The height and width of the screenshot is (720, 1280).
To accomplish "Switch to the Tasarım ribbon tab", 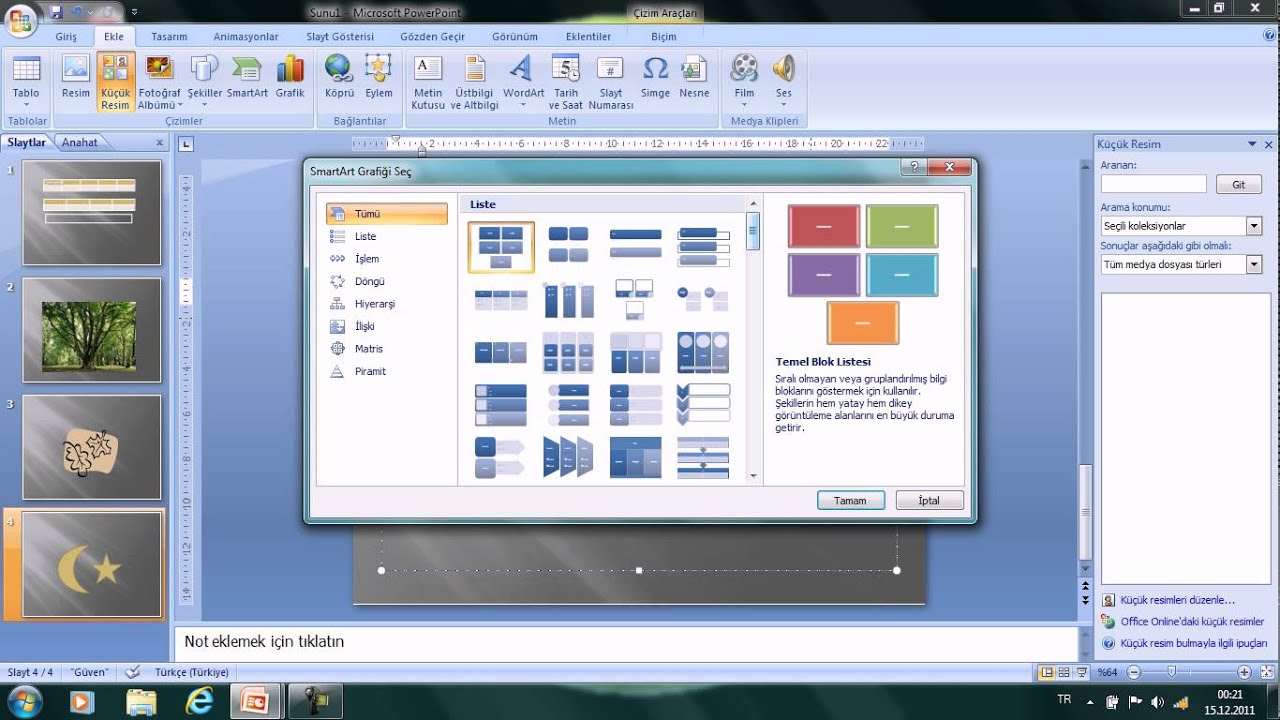I will coord(169,36).
